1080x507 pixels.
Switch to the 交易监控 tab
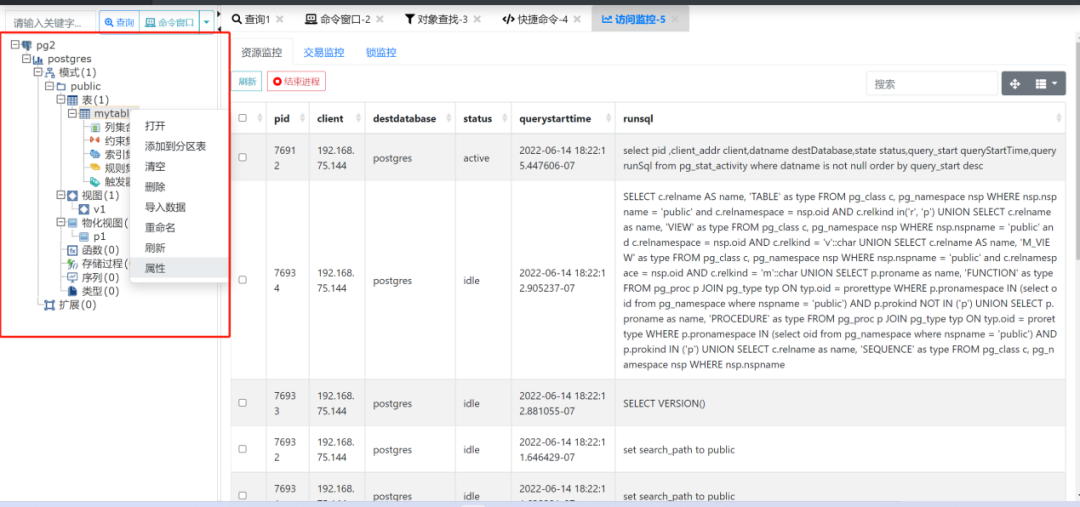[324, 52]
